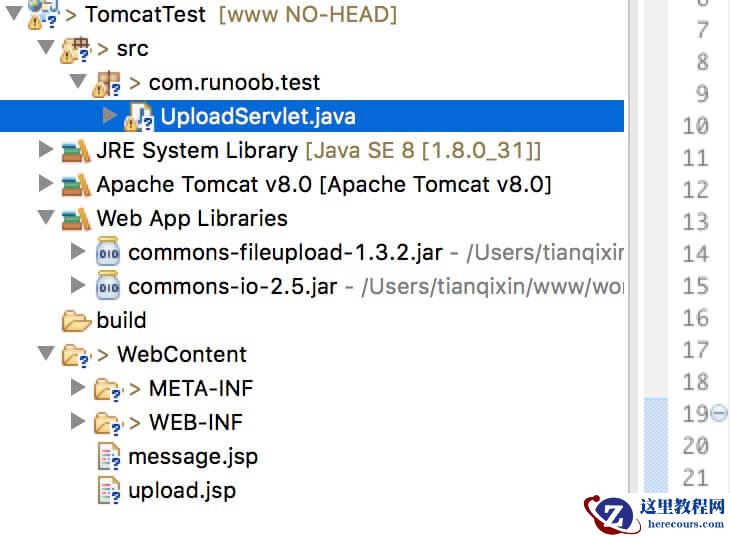This screenshot has height=536, width=730.
Task: Click the TomcatTest project icon
Action: (43, 13)
